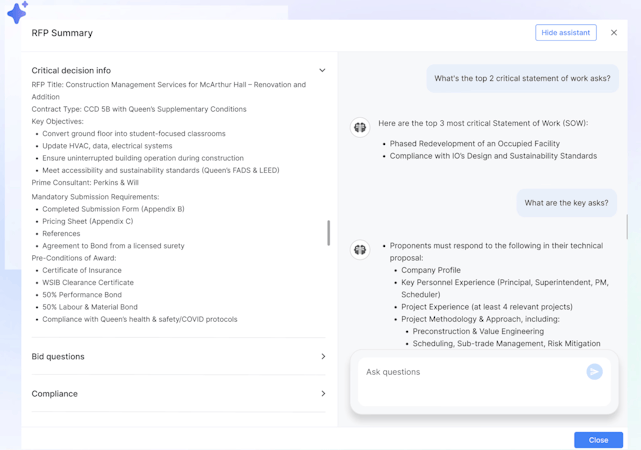Click the sparkle AI assistant icon
The width and height of the screenshot is (641, 450).
point(17,13)
